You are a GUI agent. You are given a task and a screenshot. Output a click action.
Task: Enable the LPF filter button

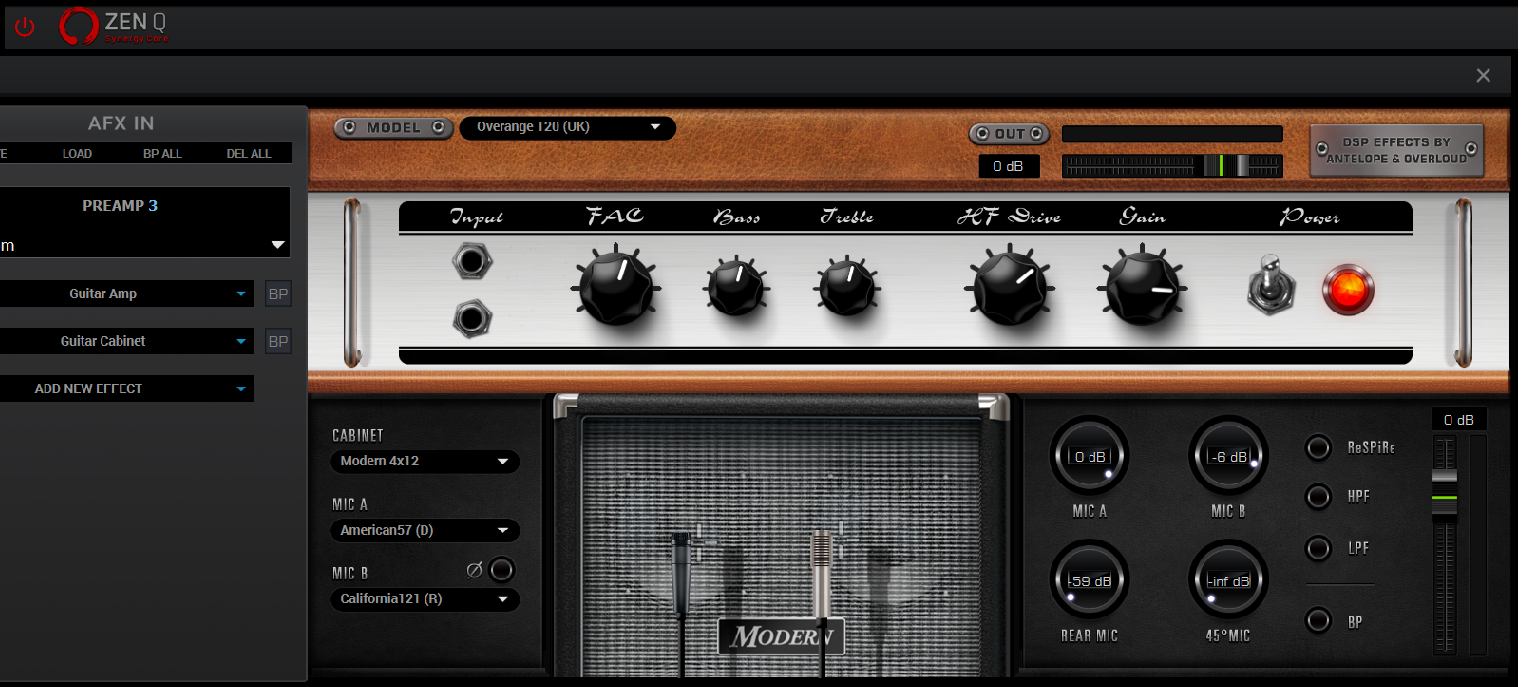click(x=1319, y=548)
